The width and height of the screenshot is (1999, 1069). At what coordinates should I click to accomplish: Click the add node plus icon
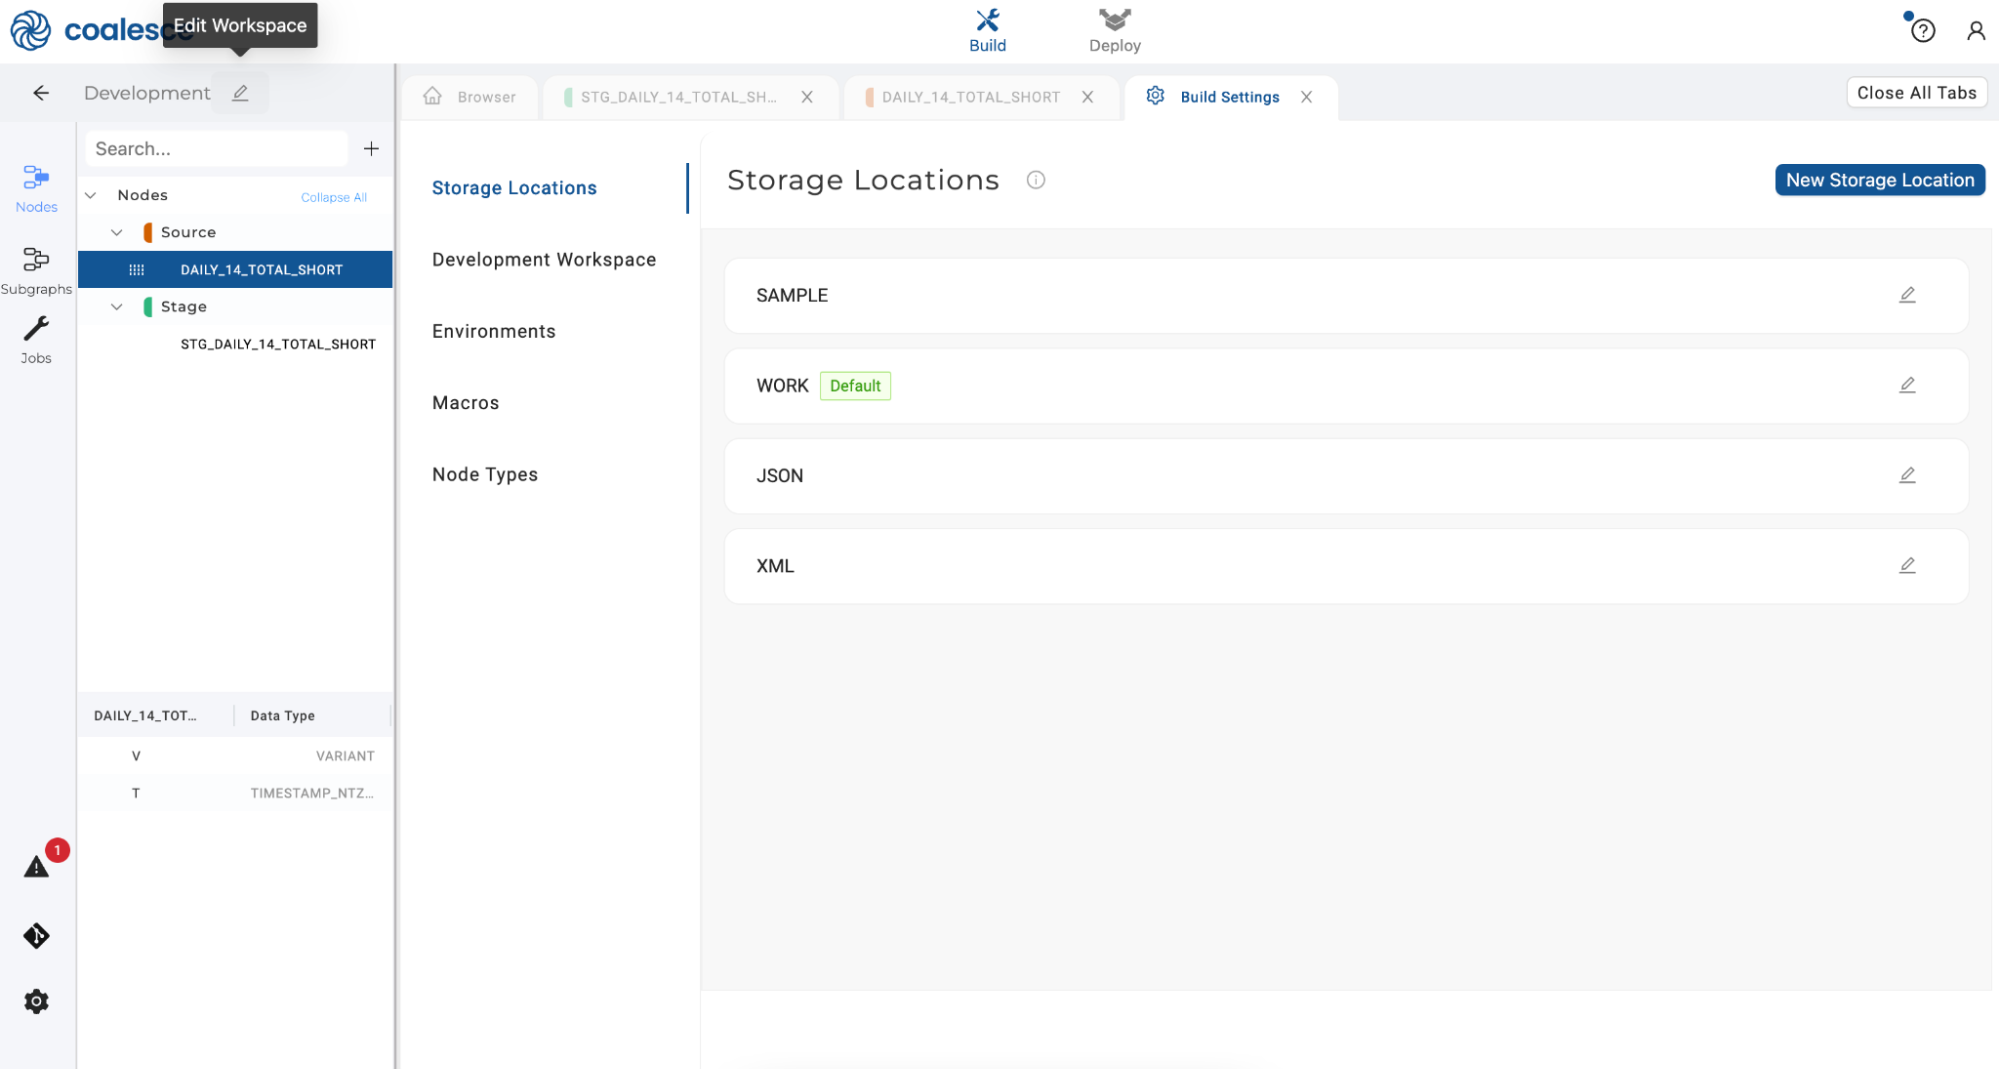(371, 149)
